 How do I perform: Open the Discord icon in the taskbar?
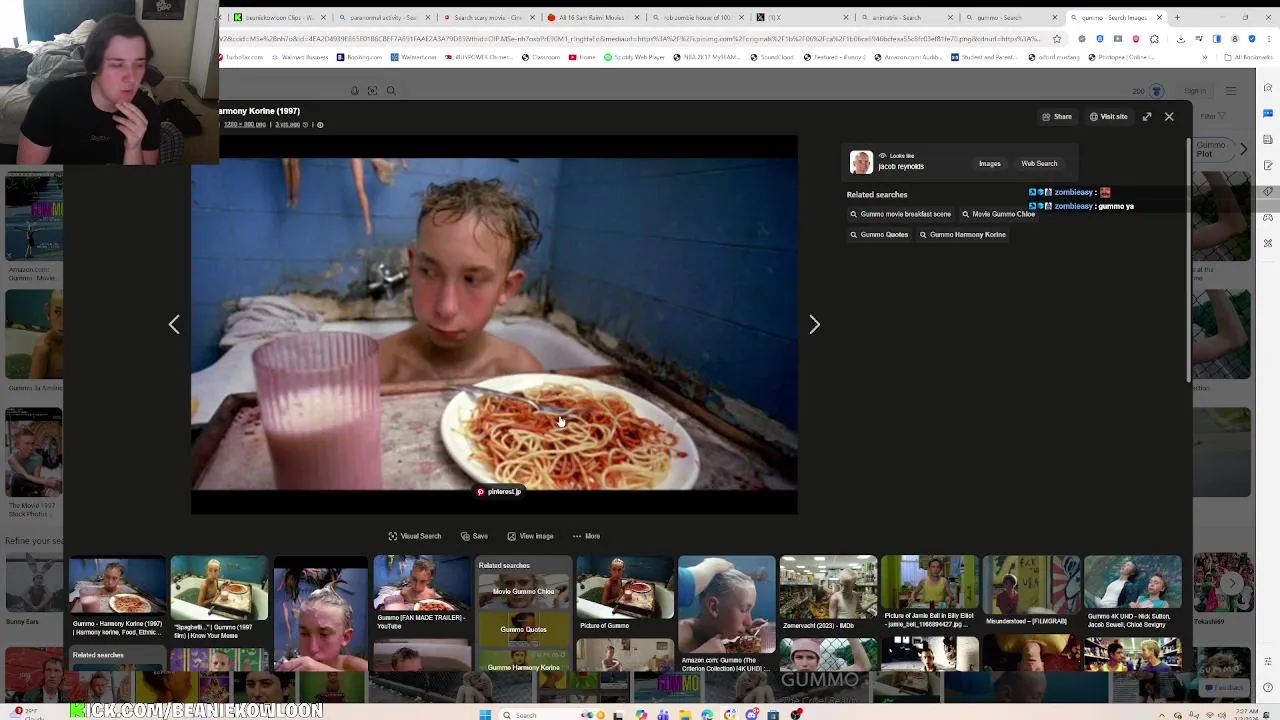click(752, 714)
